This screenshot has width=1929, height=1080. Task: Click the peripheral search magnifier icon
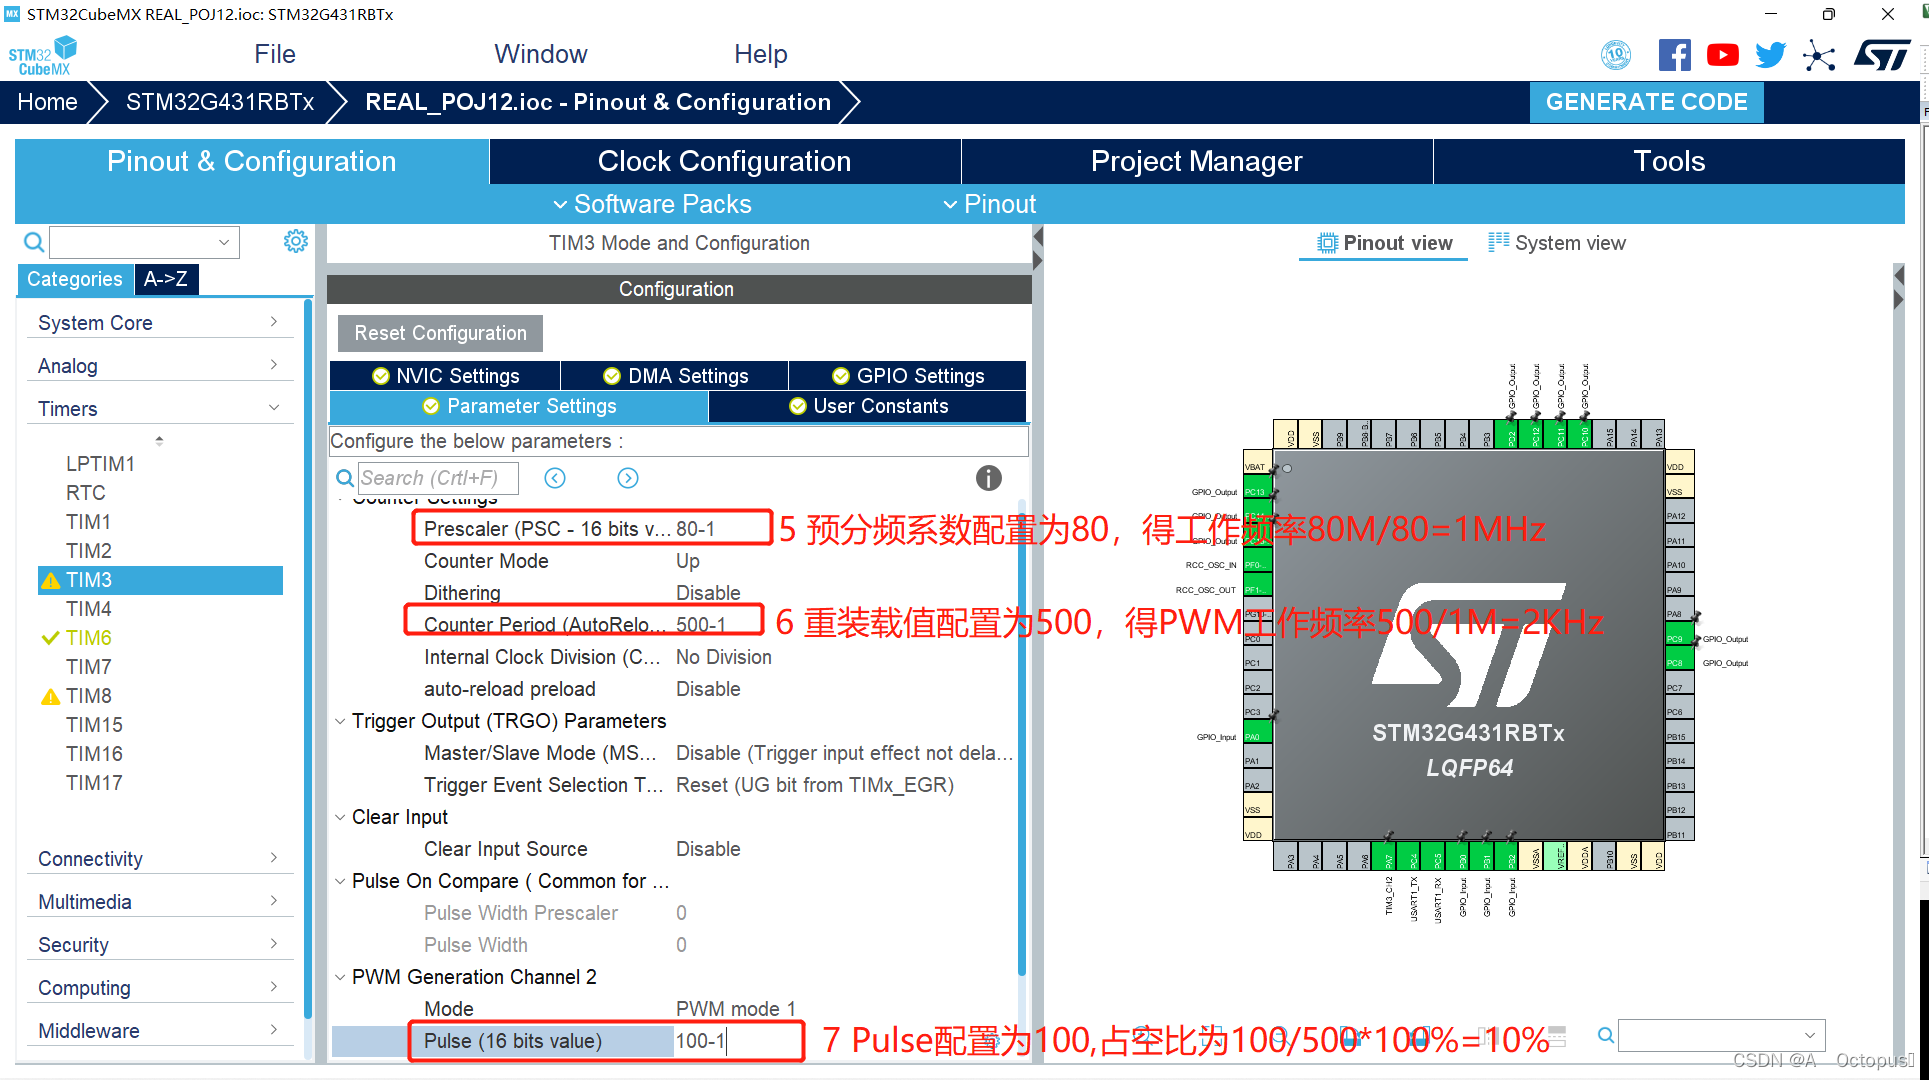tap(34, 242)
